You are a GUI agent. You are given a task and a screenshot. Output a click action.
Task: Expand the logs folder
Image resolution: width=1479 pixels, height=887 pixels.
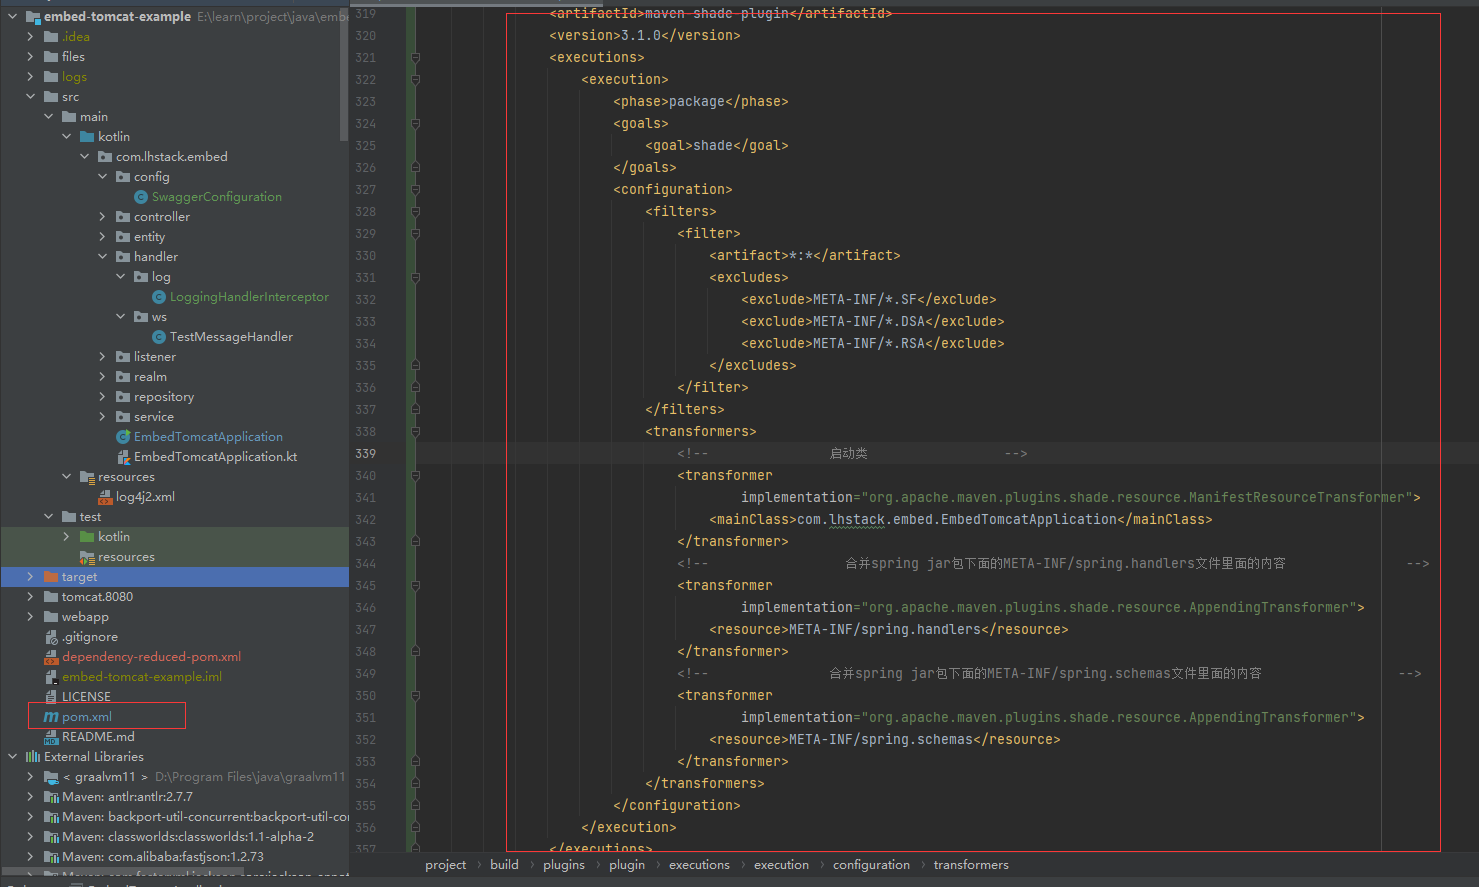30,77
